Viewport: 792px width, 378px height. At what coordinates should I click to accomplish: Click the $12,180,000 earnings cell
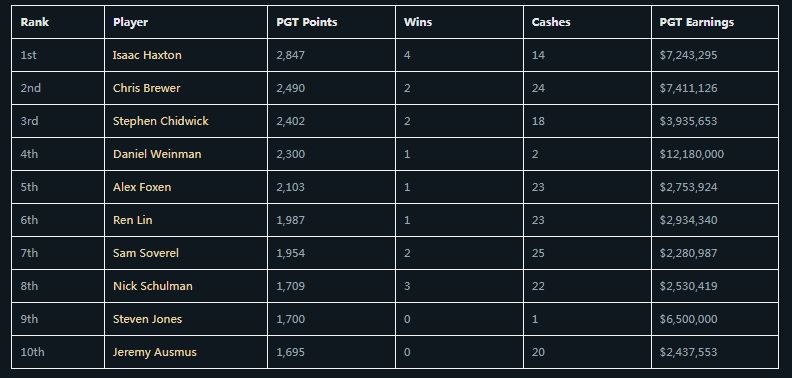pos(691,154)
